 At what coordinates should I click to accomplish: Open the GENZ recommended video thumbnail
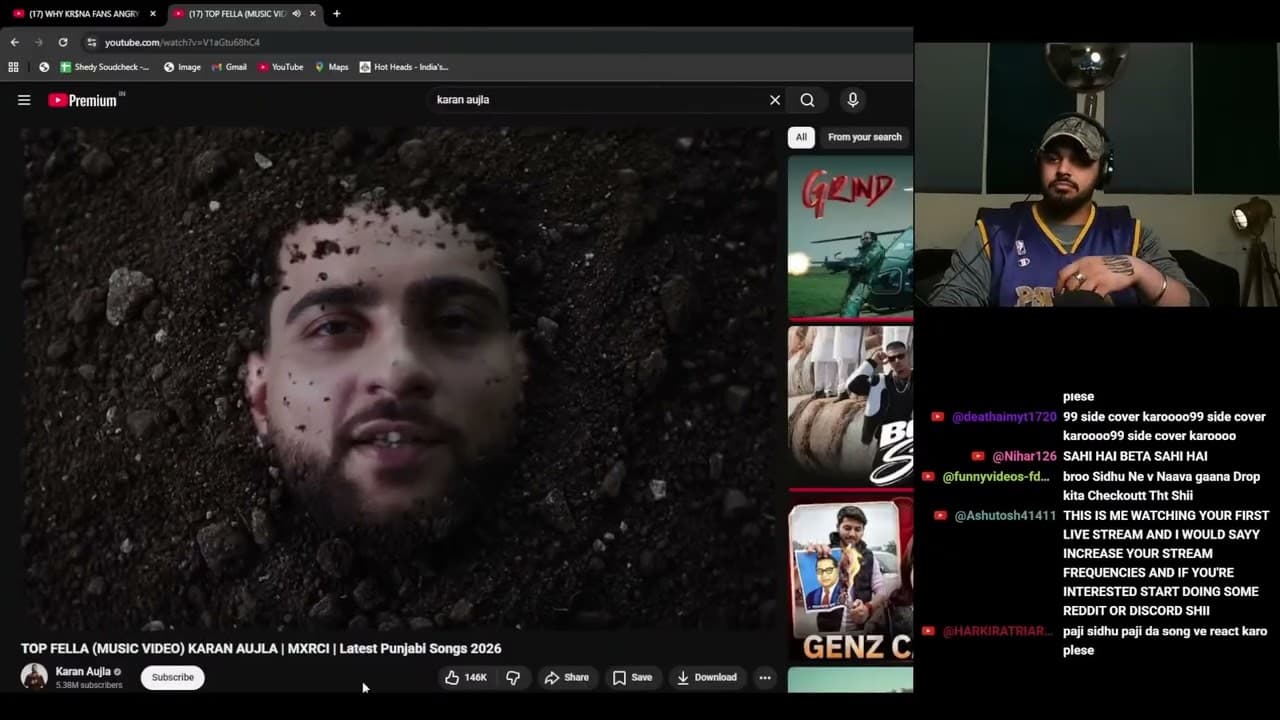click(x=850, y=578)
